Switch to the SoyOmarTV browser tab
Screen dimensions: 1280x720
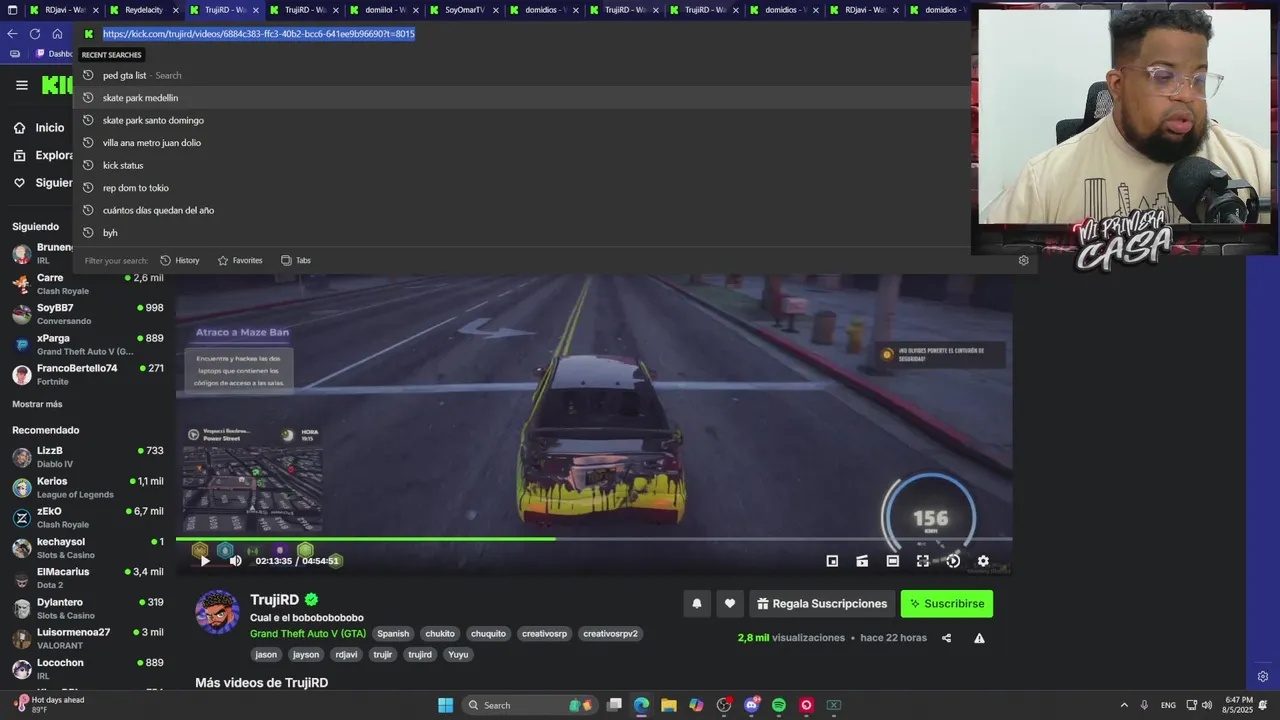[464, 10]
